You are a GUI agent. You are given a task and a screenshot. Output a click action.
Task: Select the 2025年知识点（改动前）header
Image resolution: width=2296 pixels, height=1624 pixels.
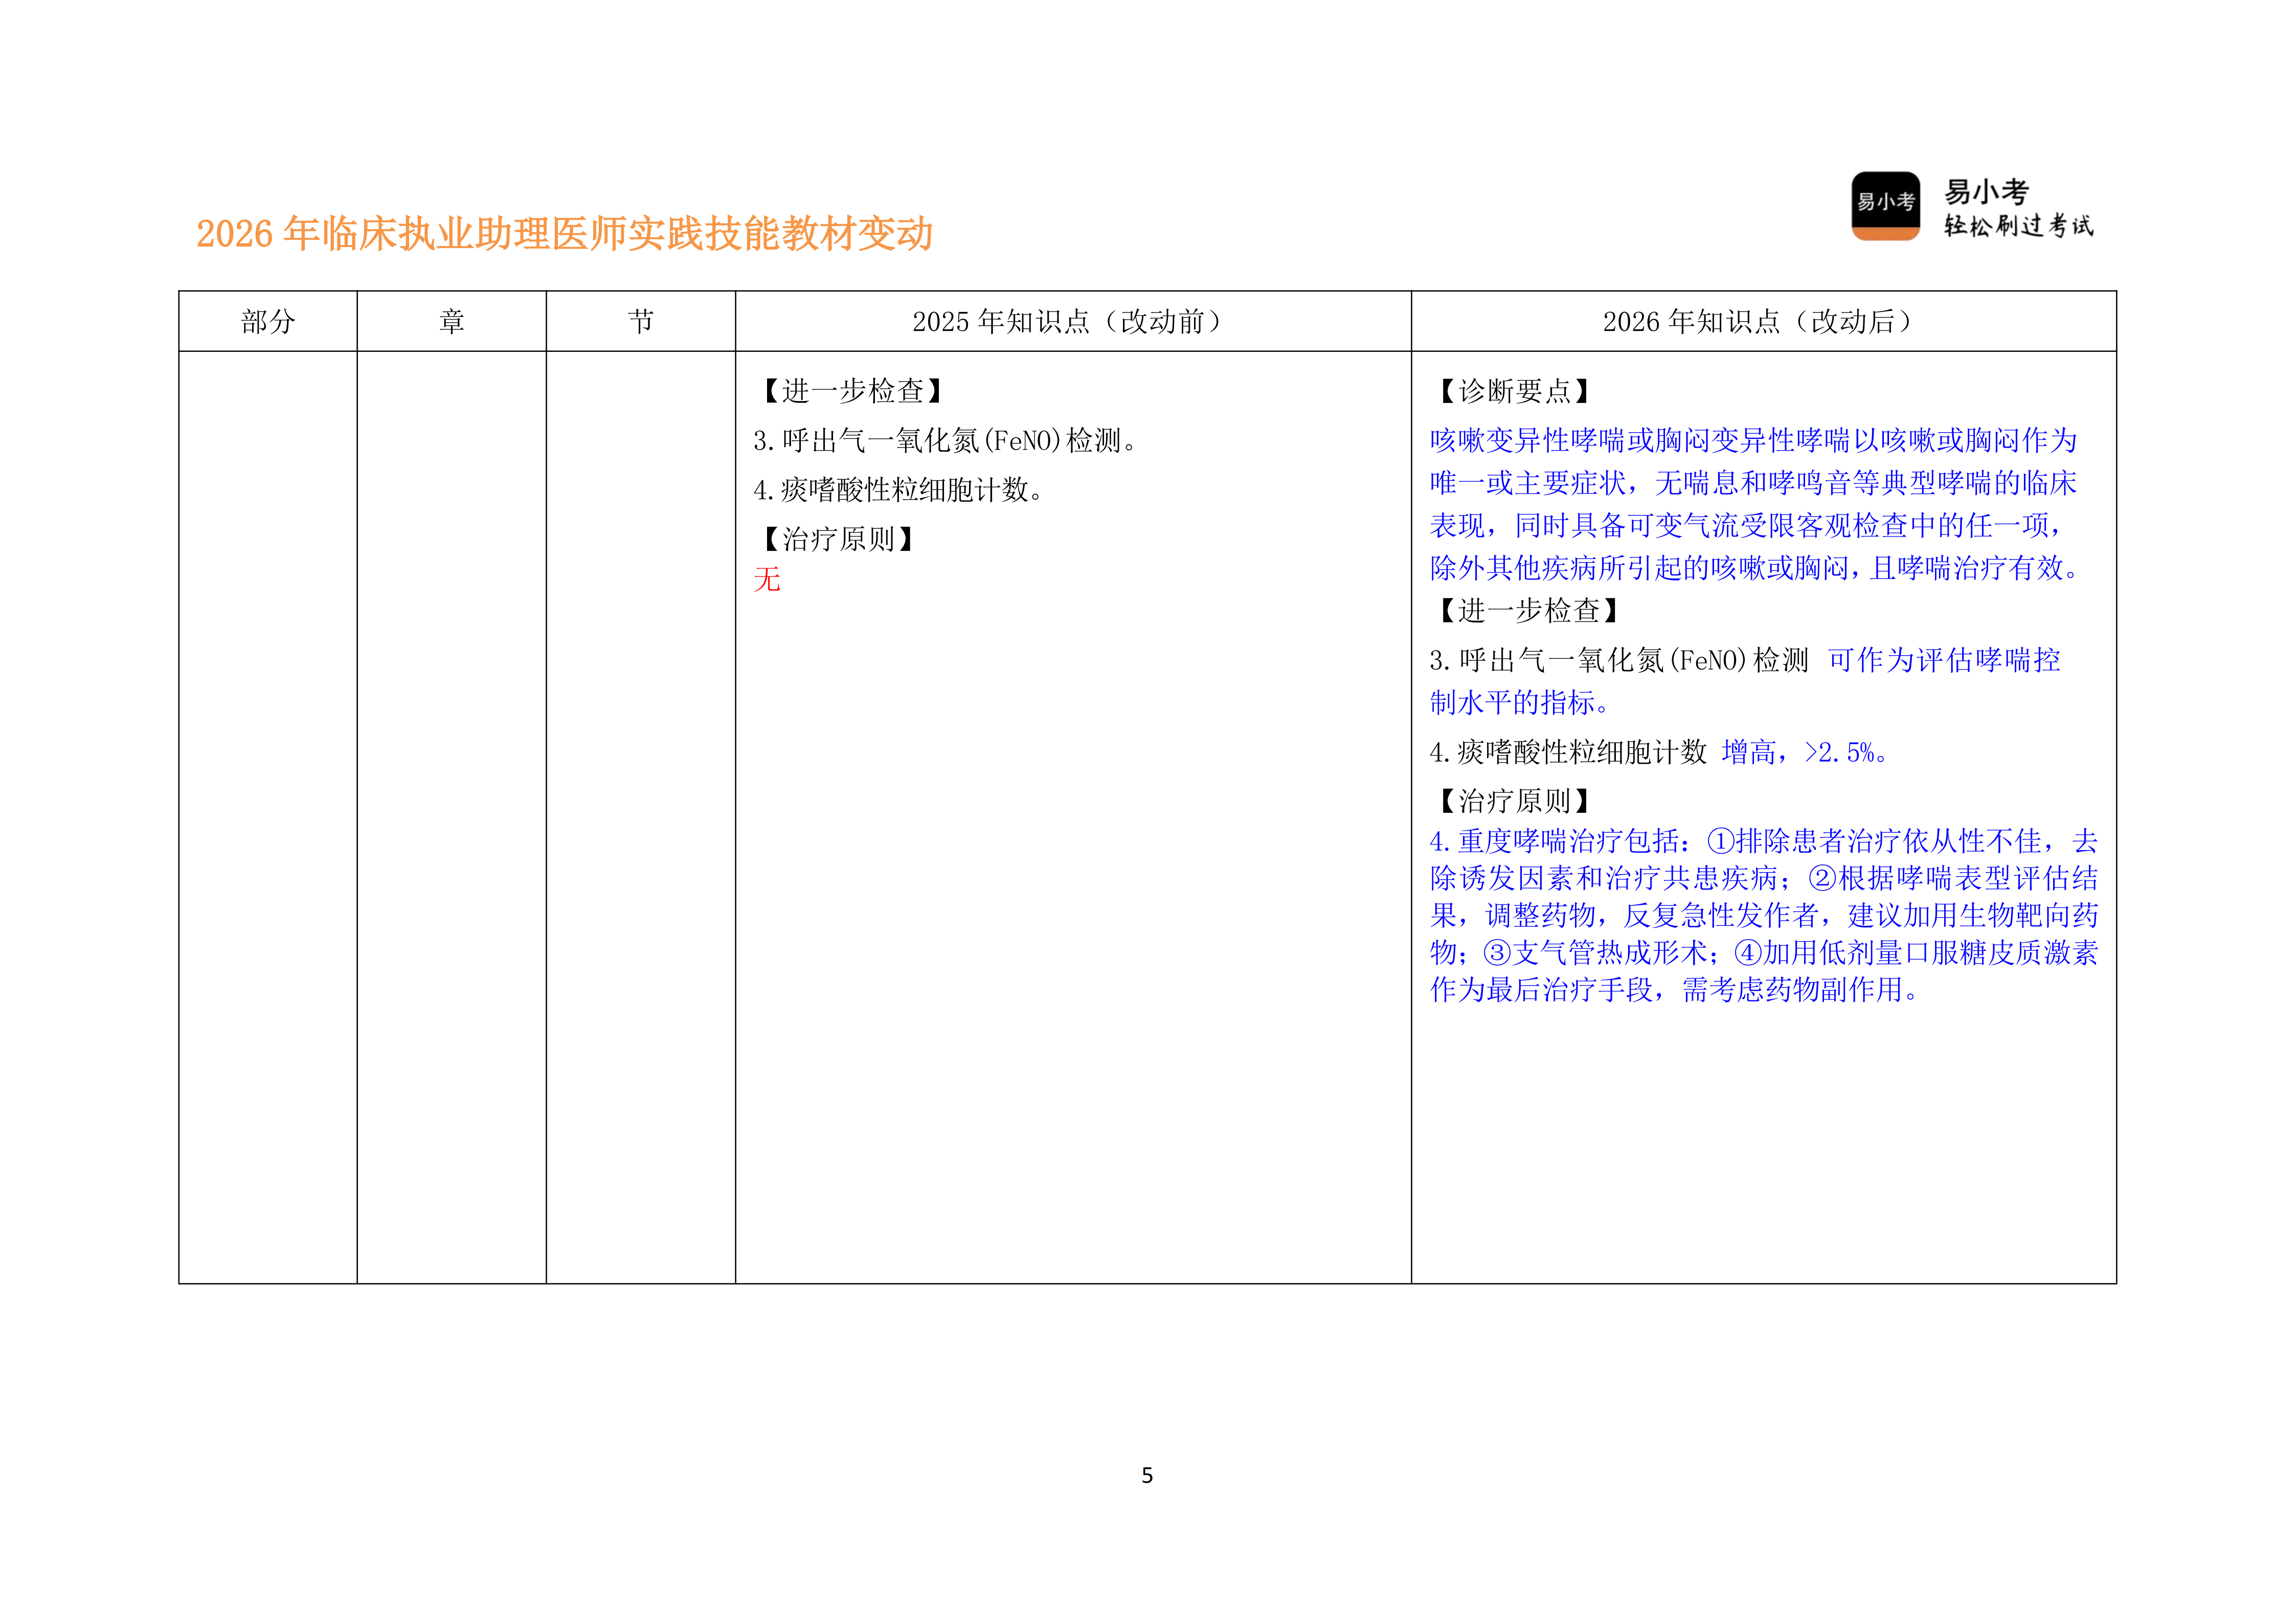(x=1069, y=320)
